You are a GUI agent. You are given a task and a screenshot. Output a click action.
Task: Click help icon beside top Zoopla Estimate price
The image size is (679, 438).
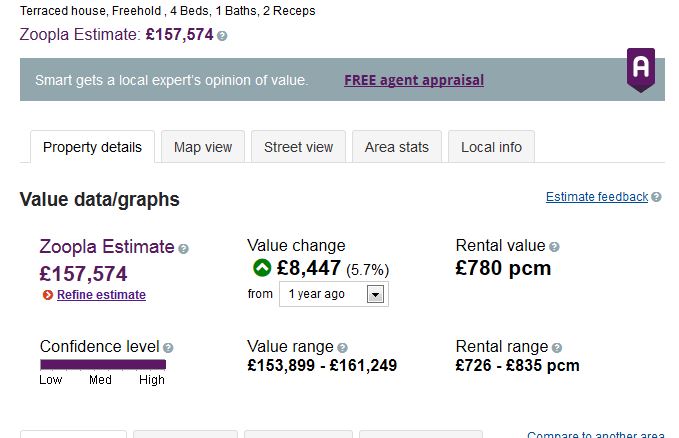pyautogui.click(x=222, y=36)
